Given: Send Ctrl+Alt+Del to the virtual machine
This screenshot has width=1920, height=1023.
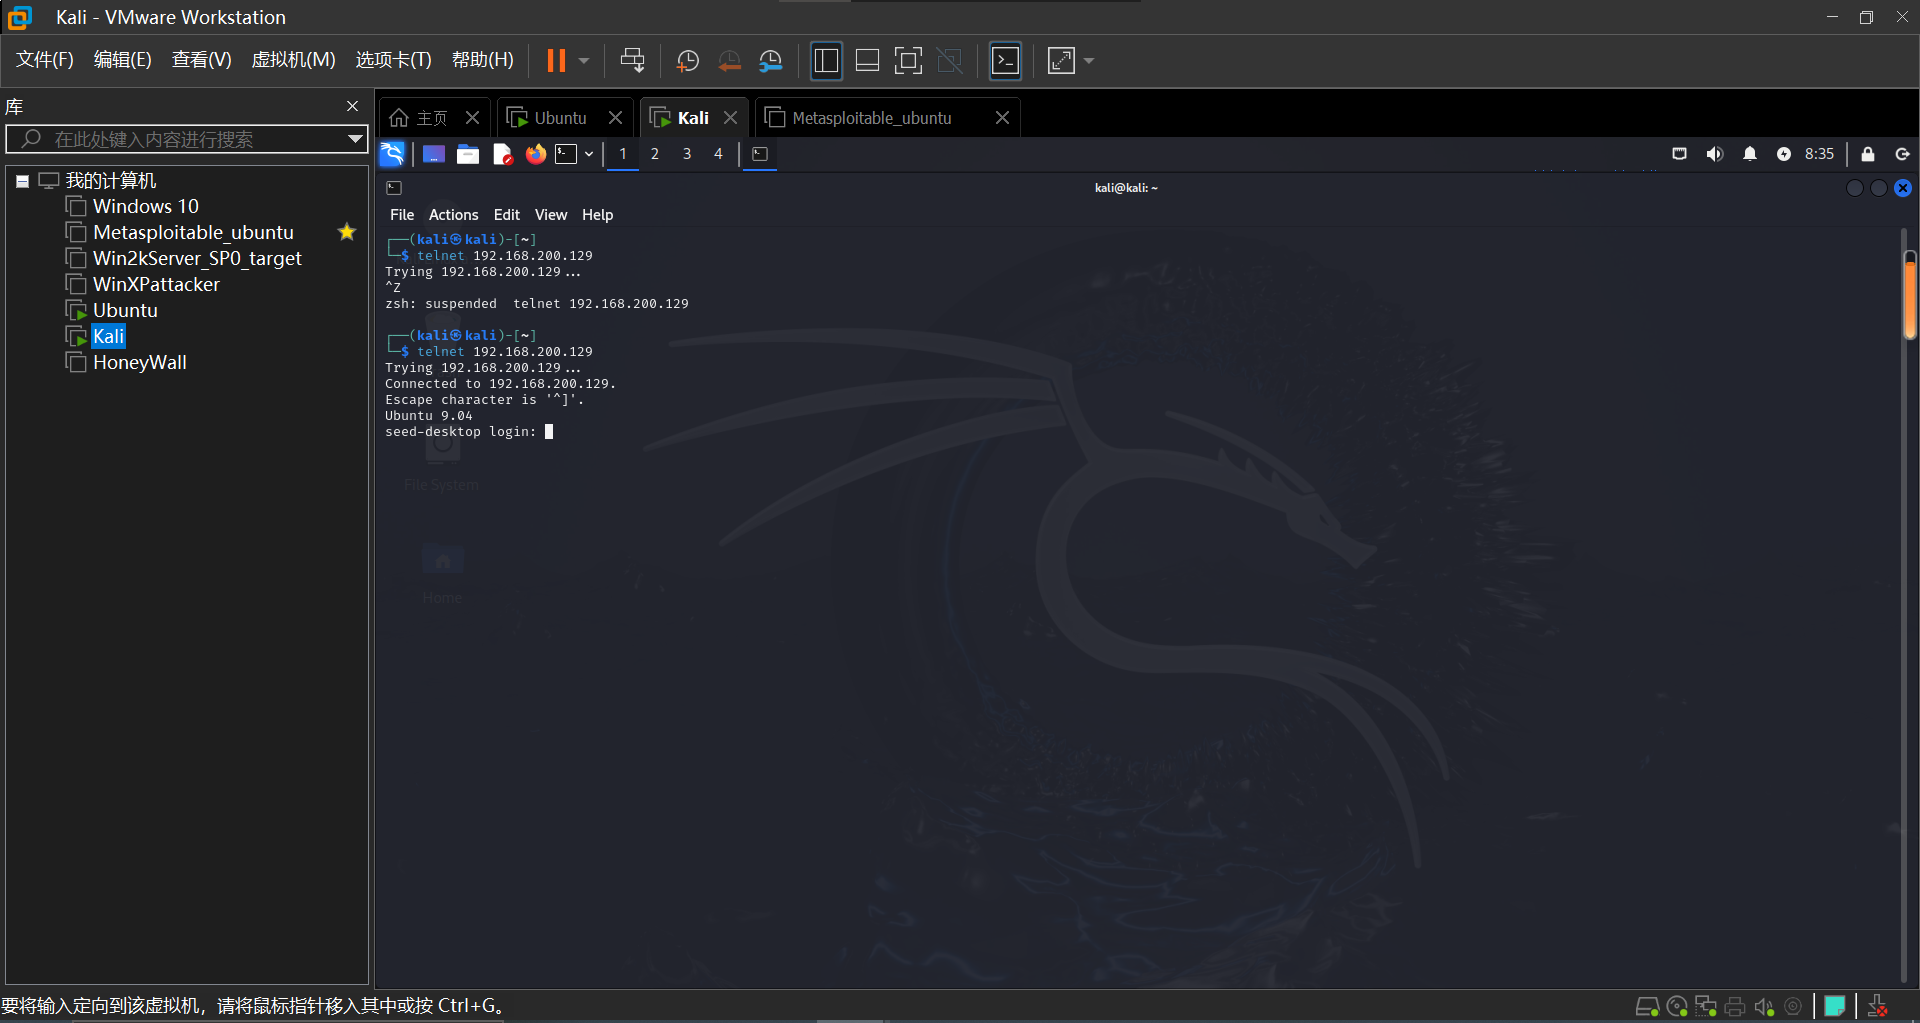Looking at the screenshot, I should (x=632, y=61).
